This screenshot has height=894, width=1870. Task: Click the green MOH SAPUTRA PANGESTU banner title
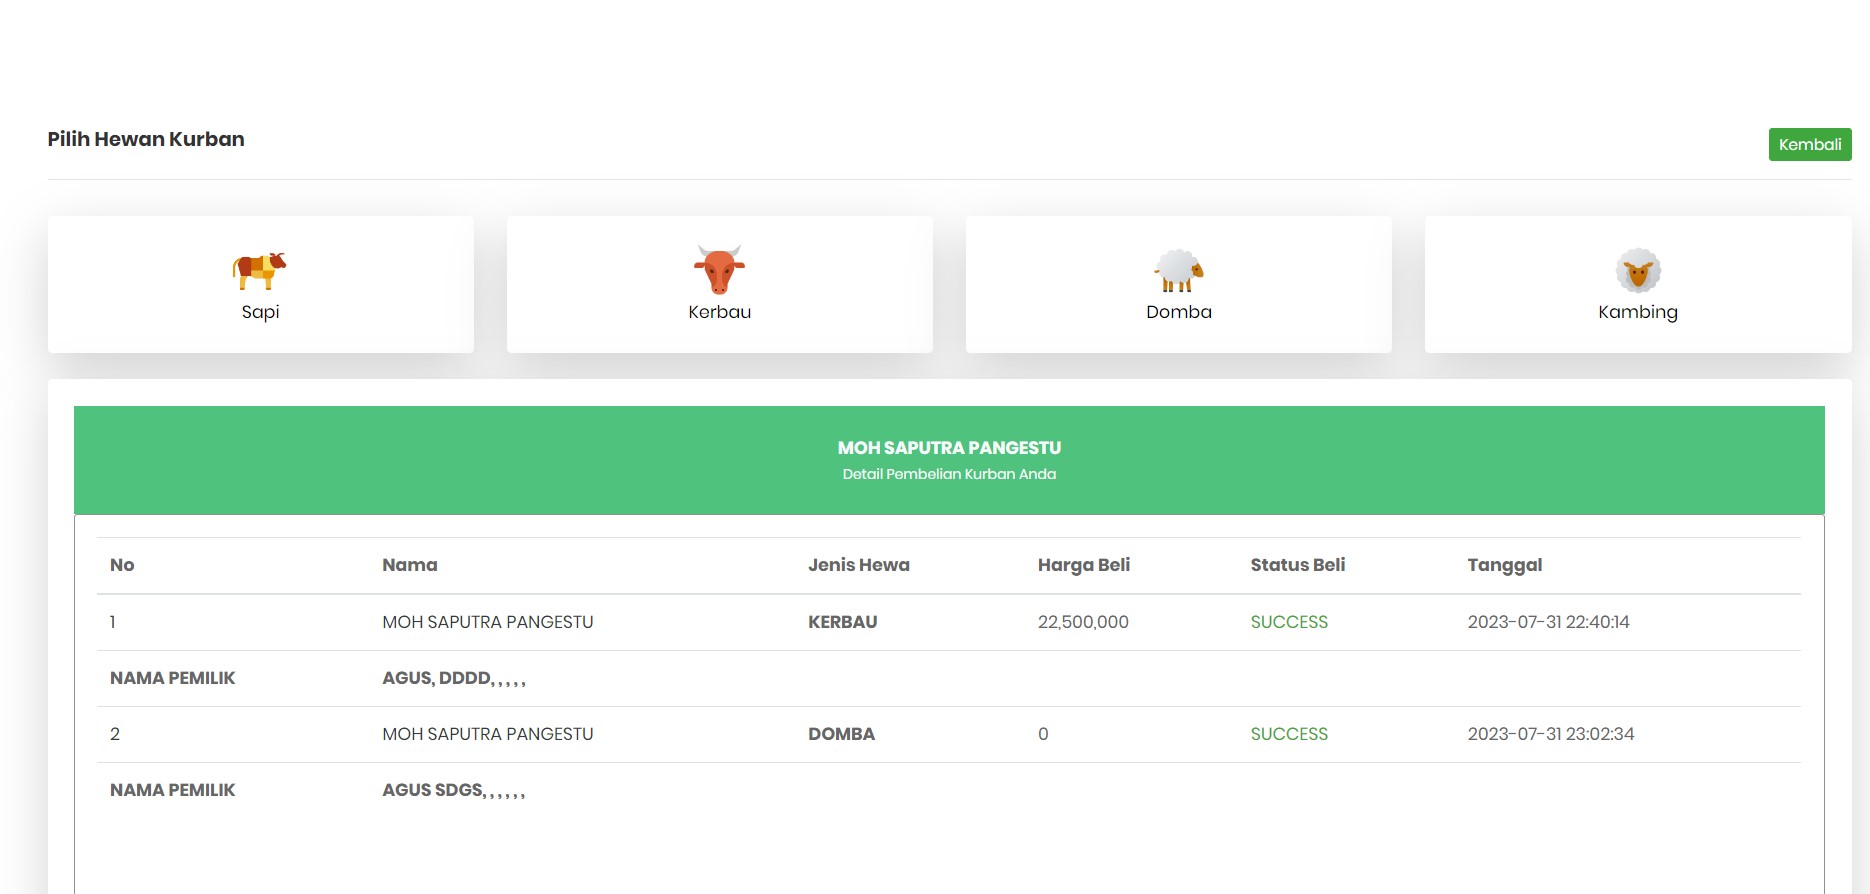949,448
